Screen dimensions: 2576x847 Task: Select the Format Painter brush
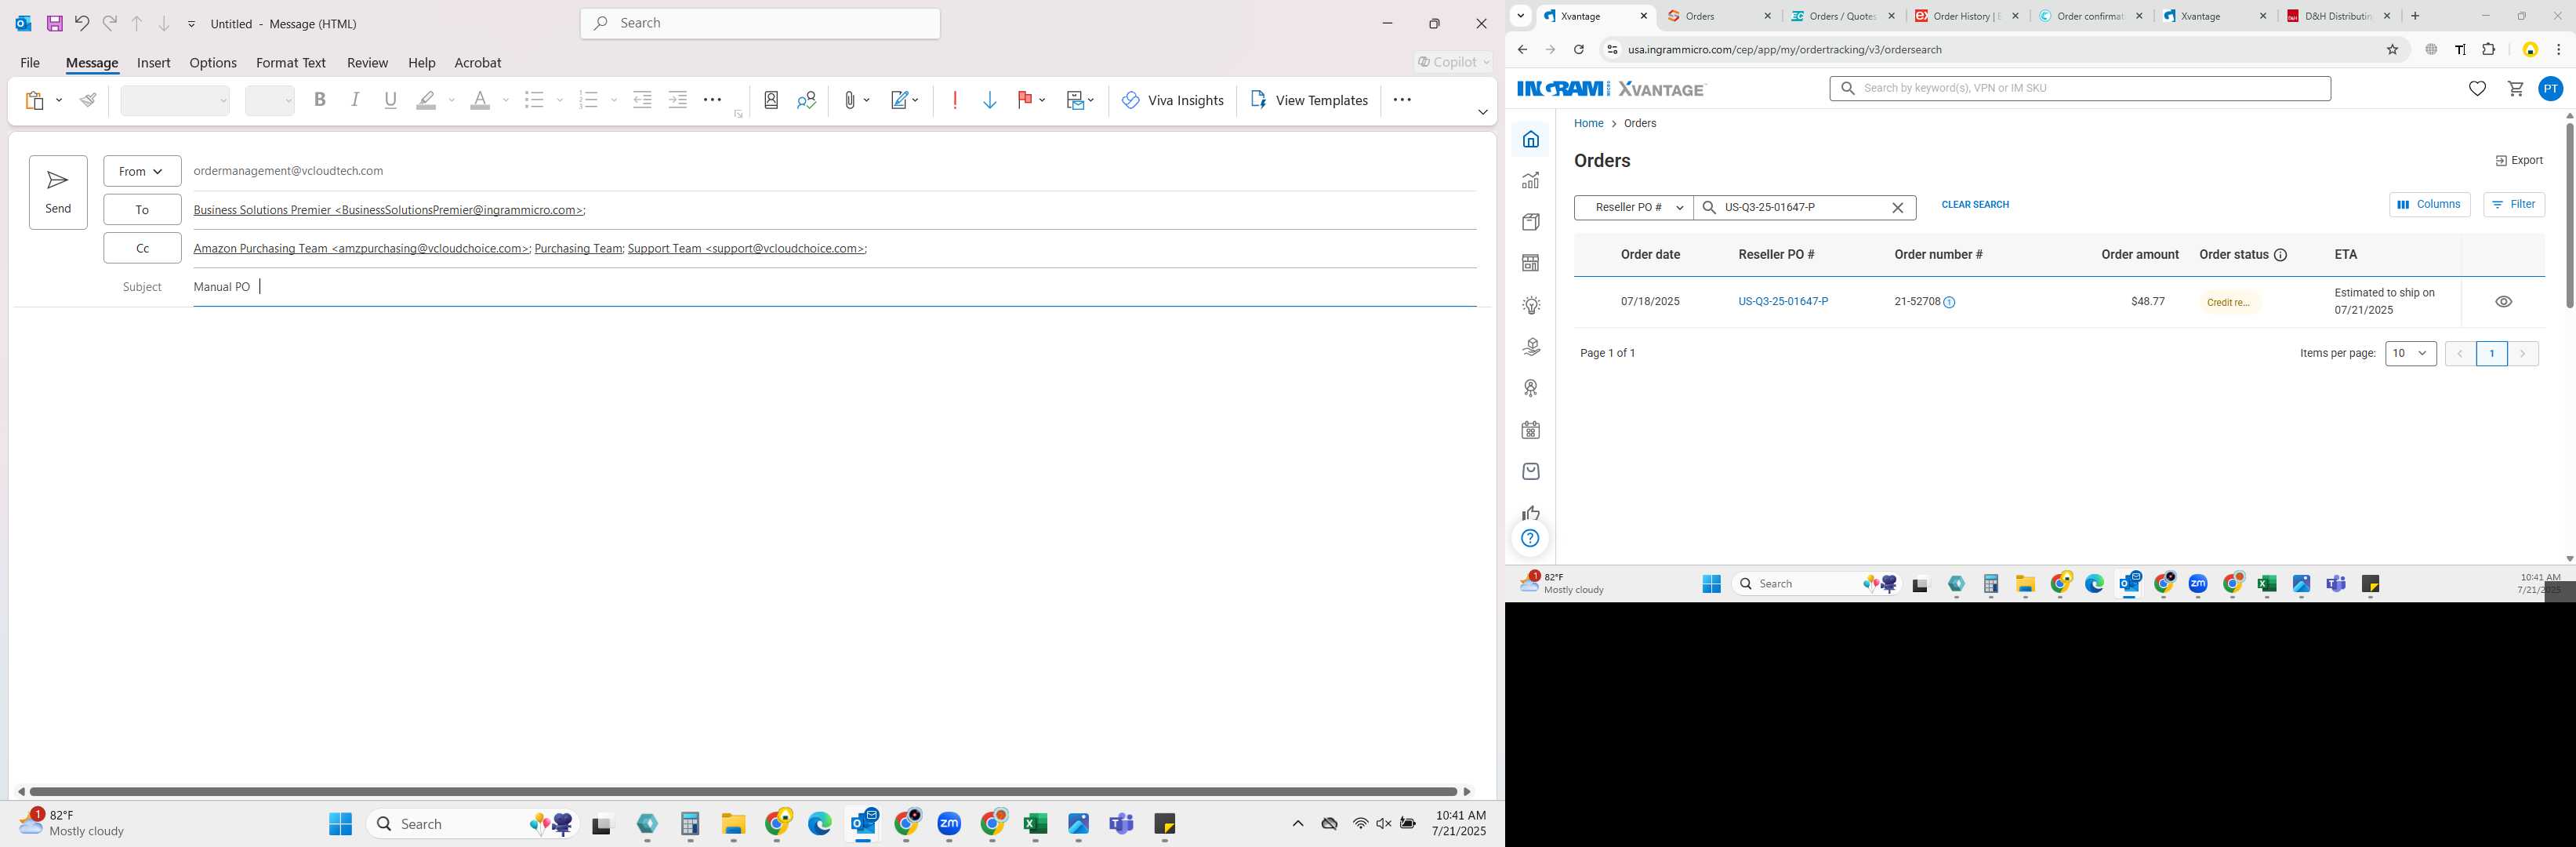(x=89, y=100)
